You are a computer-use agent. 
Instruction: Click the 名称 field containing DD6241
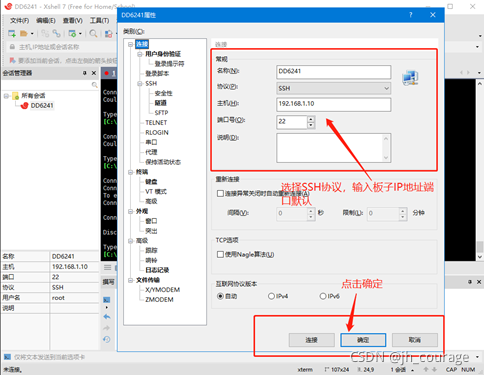[x=334, y=72]
